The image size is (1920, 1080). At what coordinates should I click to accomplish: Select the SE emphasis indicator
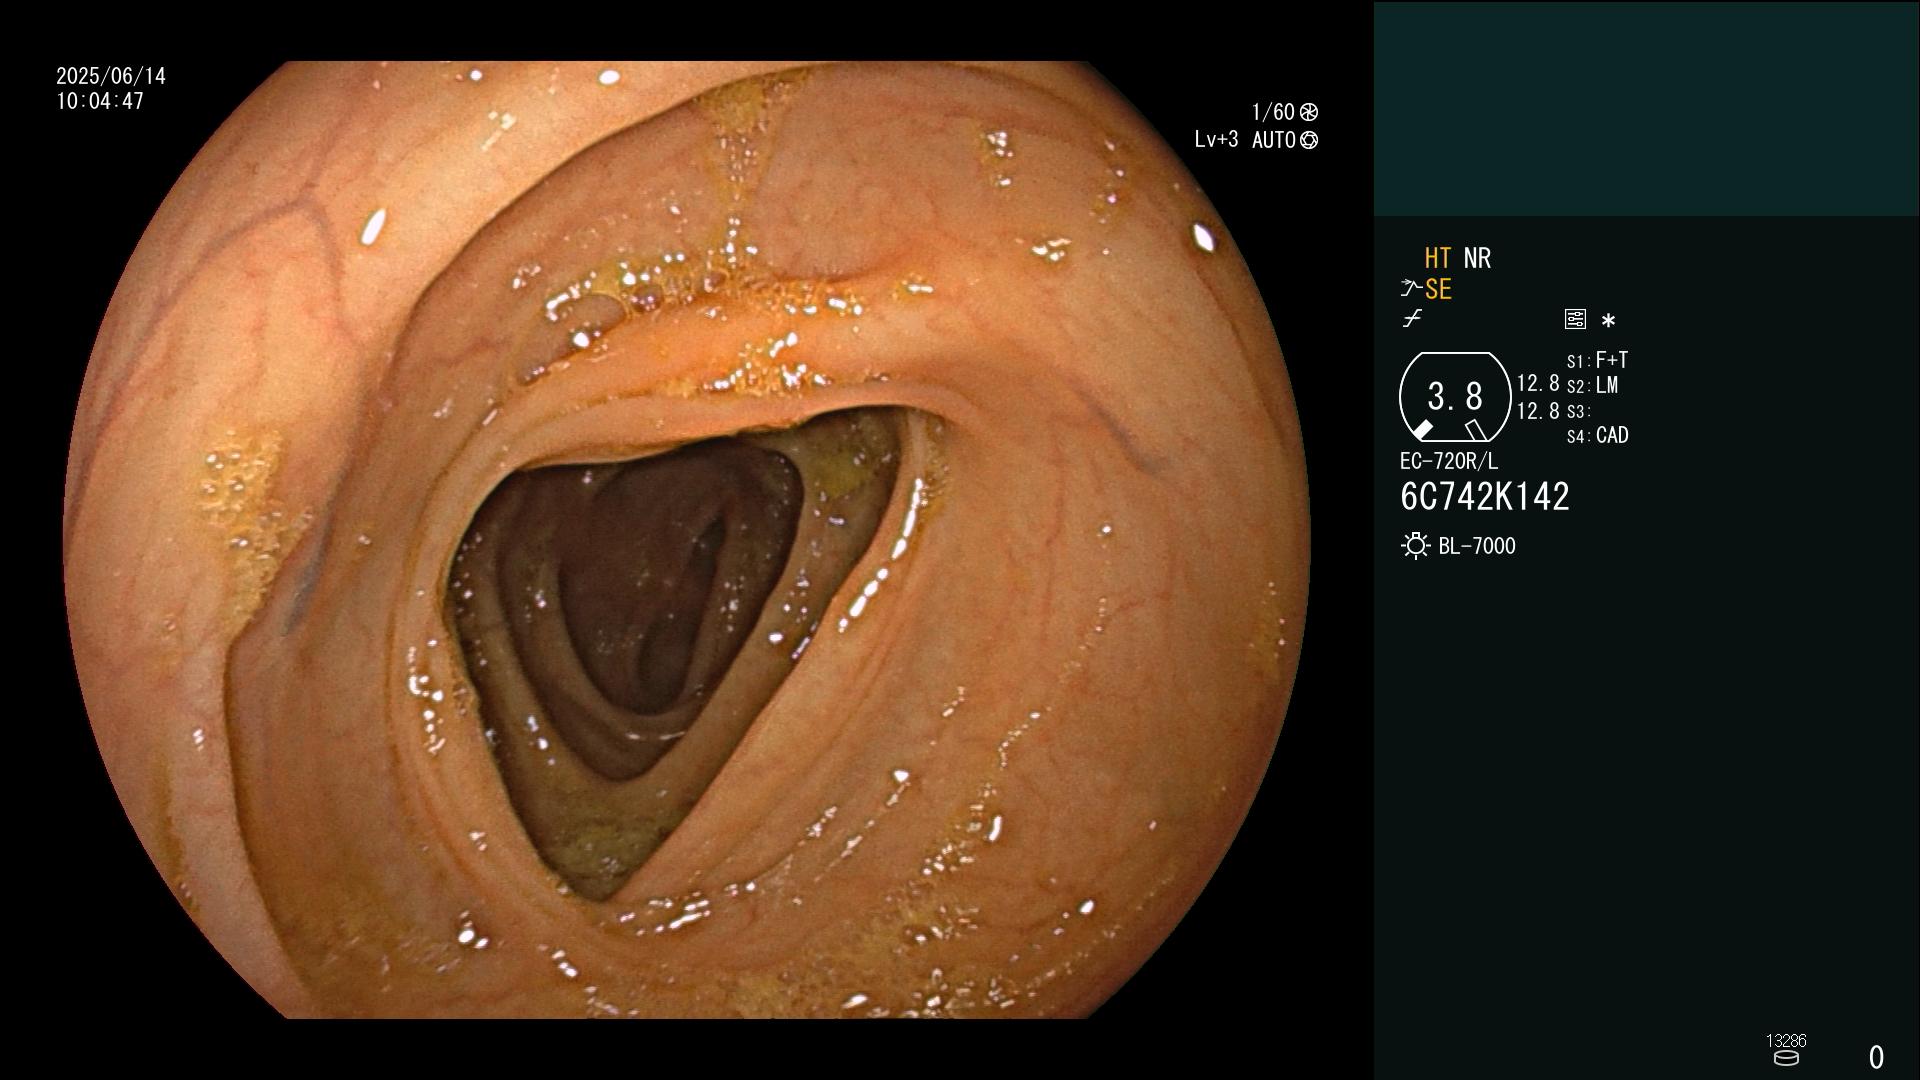[x=1438, y=289]
